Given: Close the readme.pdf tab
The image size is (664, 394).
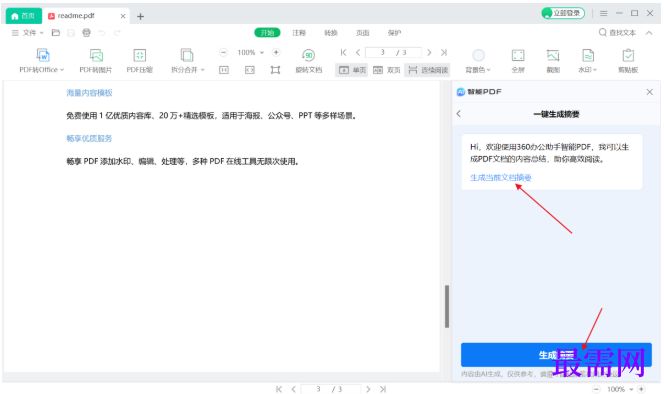Looking at the screenshot, I should coord(123,16).
